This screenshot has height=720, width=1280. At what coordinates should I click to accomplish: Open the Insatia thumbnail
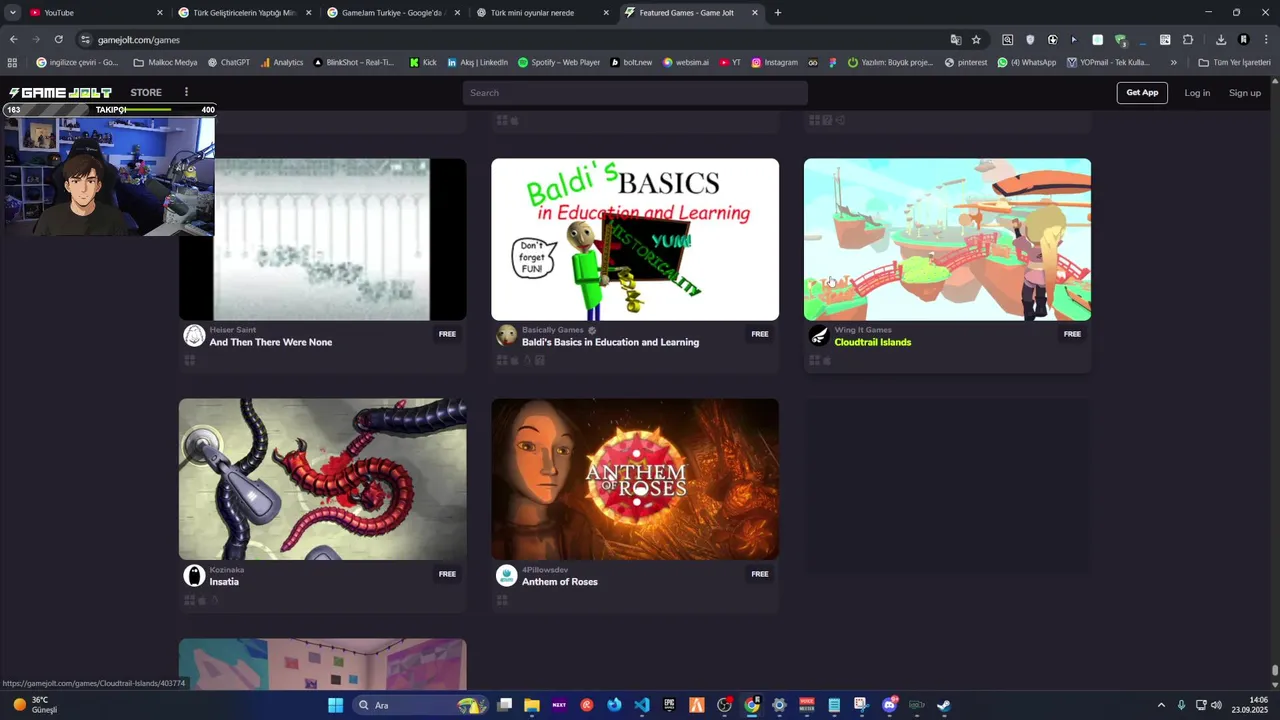click(322, 479)
